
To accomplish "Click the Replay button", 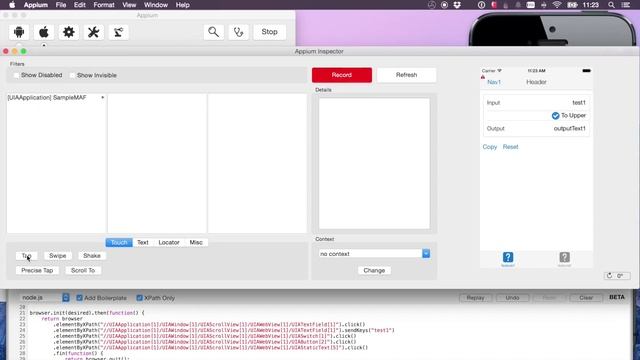I will tap(476, 298).
